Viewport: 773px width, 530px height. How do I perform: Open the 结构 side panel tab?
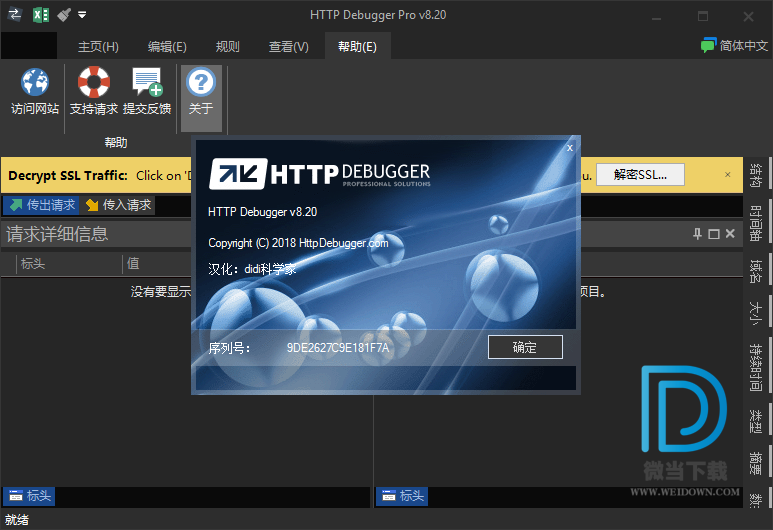(755, 175)
